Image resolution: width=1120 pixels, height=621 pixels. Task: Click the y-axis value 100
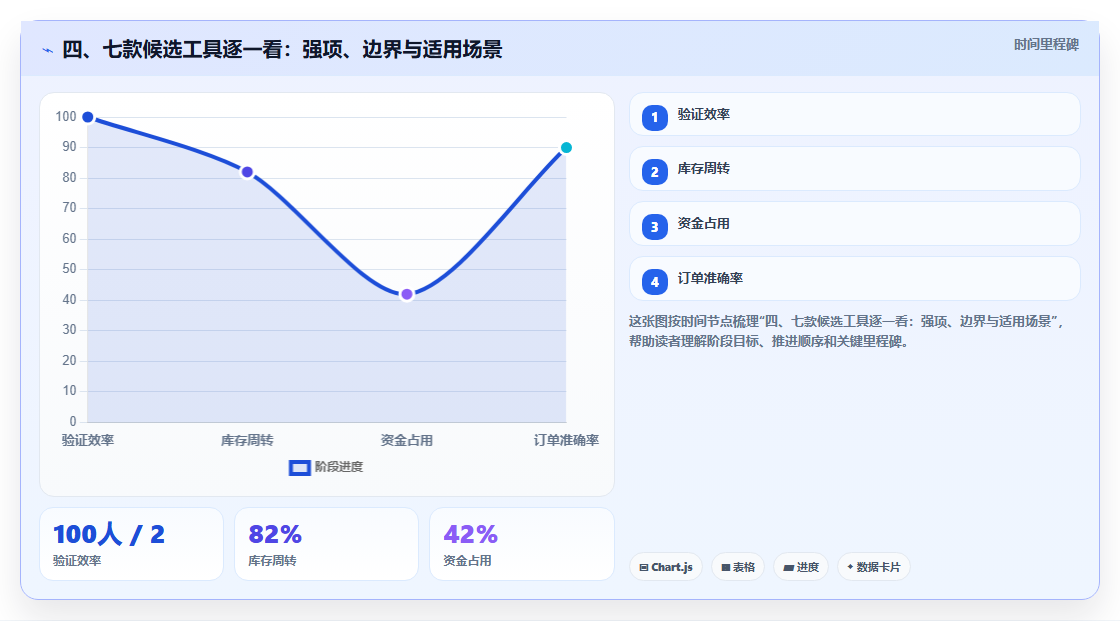tap(66, 116)
